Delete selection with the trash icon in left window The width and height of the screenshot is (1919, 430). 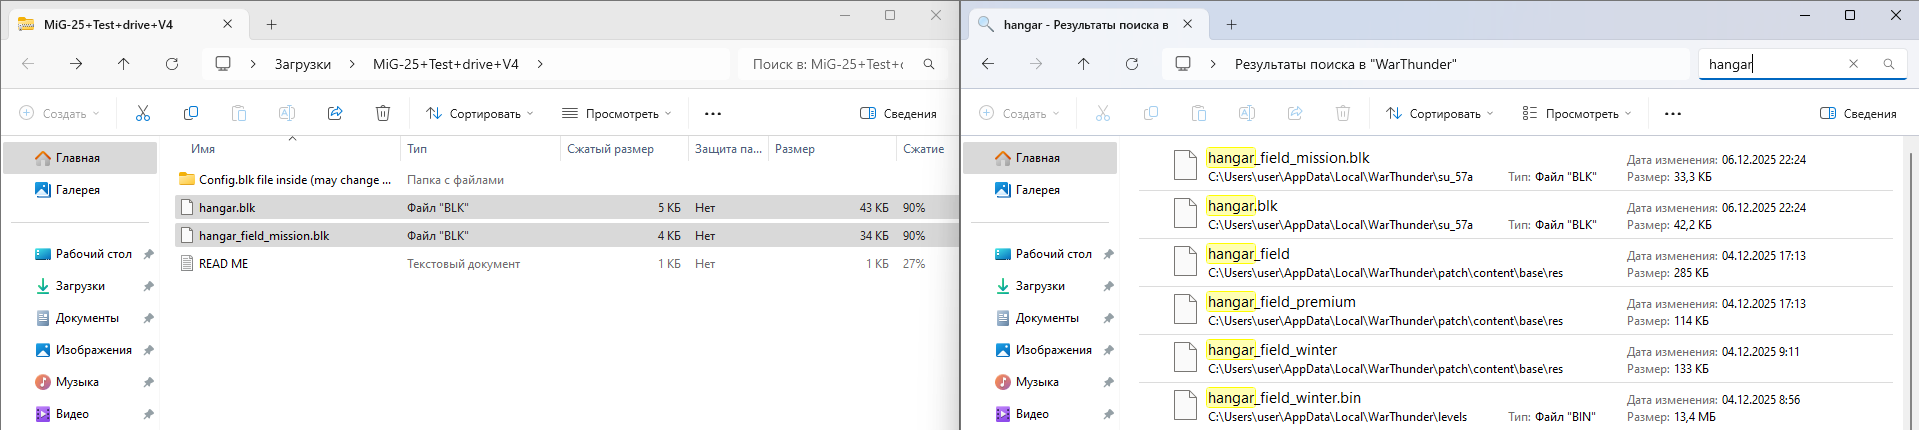click(x=383, y=114)
